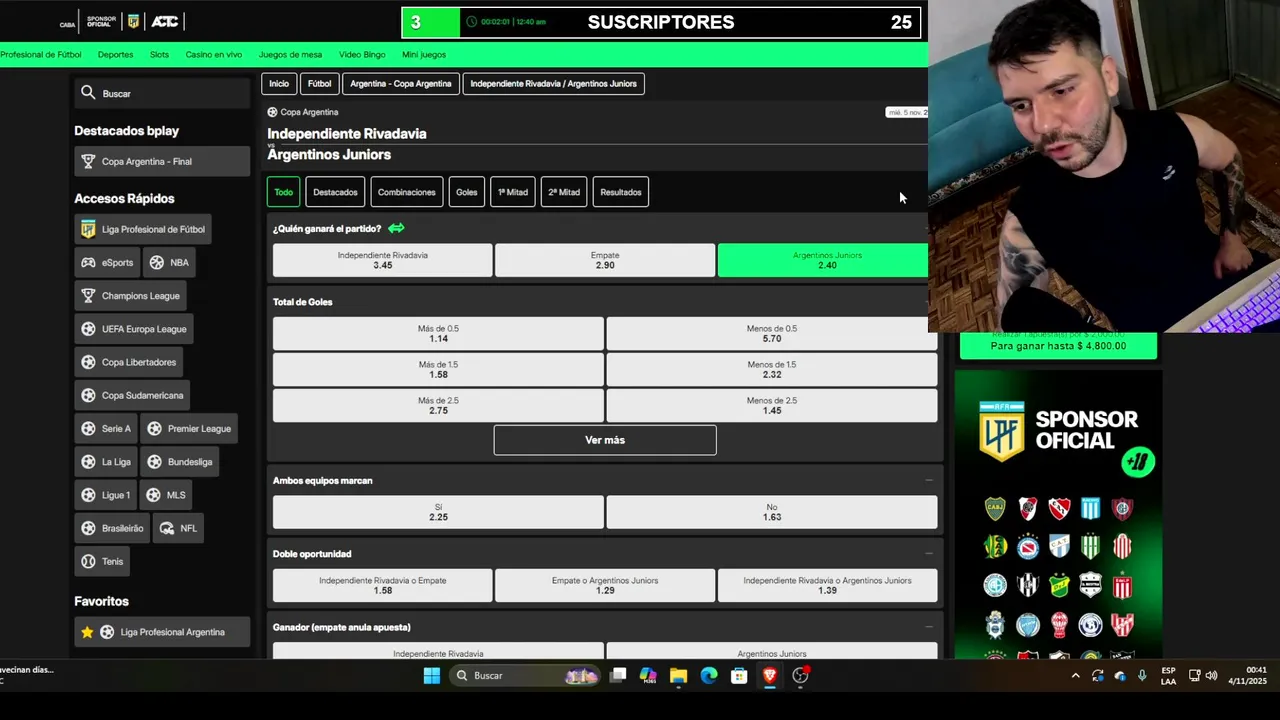Viewport: 1280px width, 720px height.
Task: Open the Ligue 1 shortcut
Action: pos(106,495)
